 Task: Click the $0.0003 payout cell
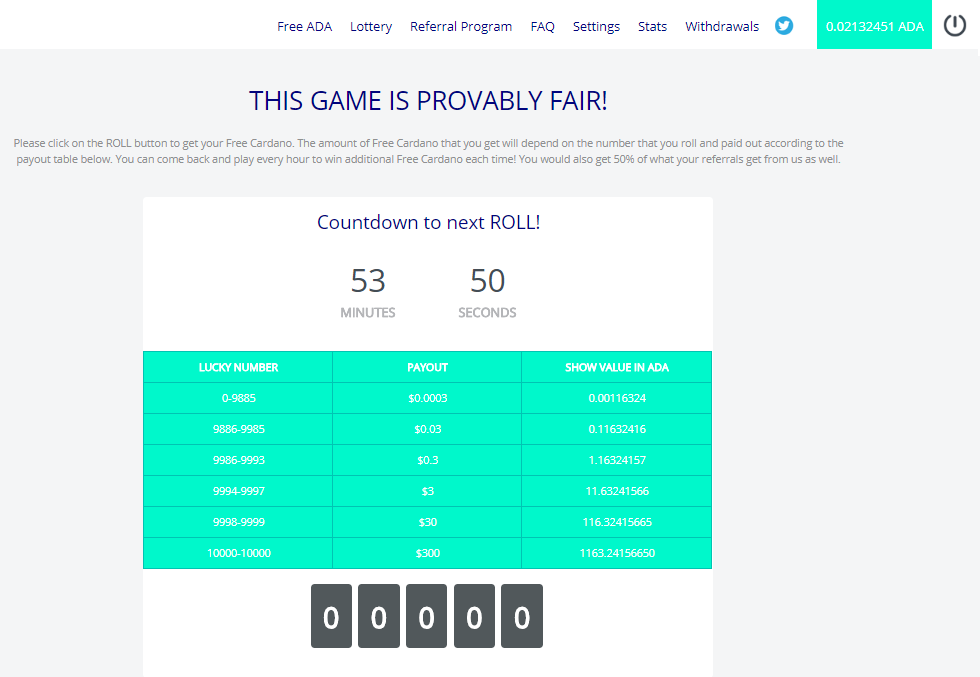point(427,398)
